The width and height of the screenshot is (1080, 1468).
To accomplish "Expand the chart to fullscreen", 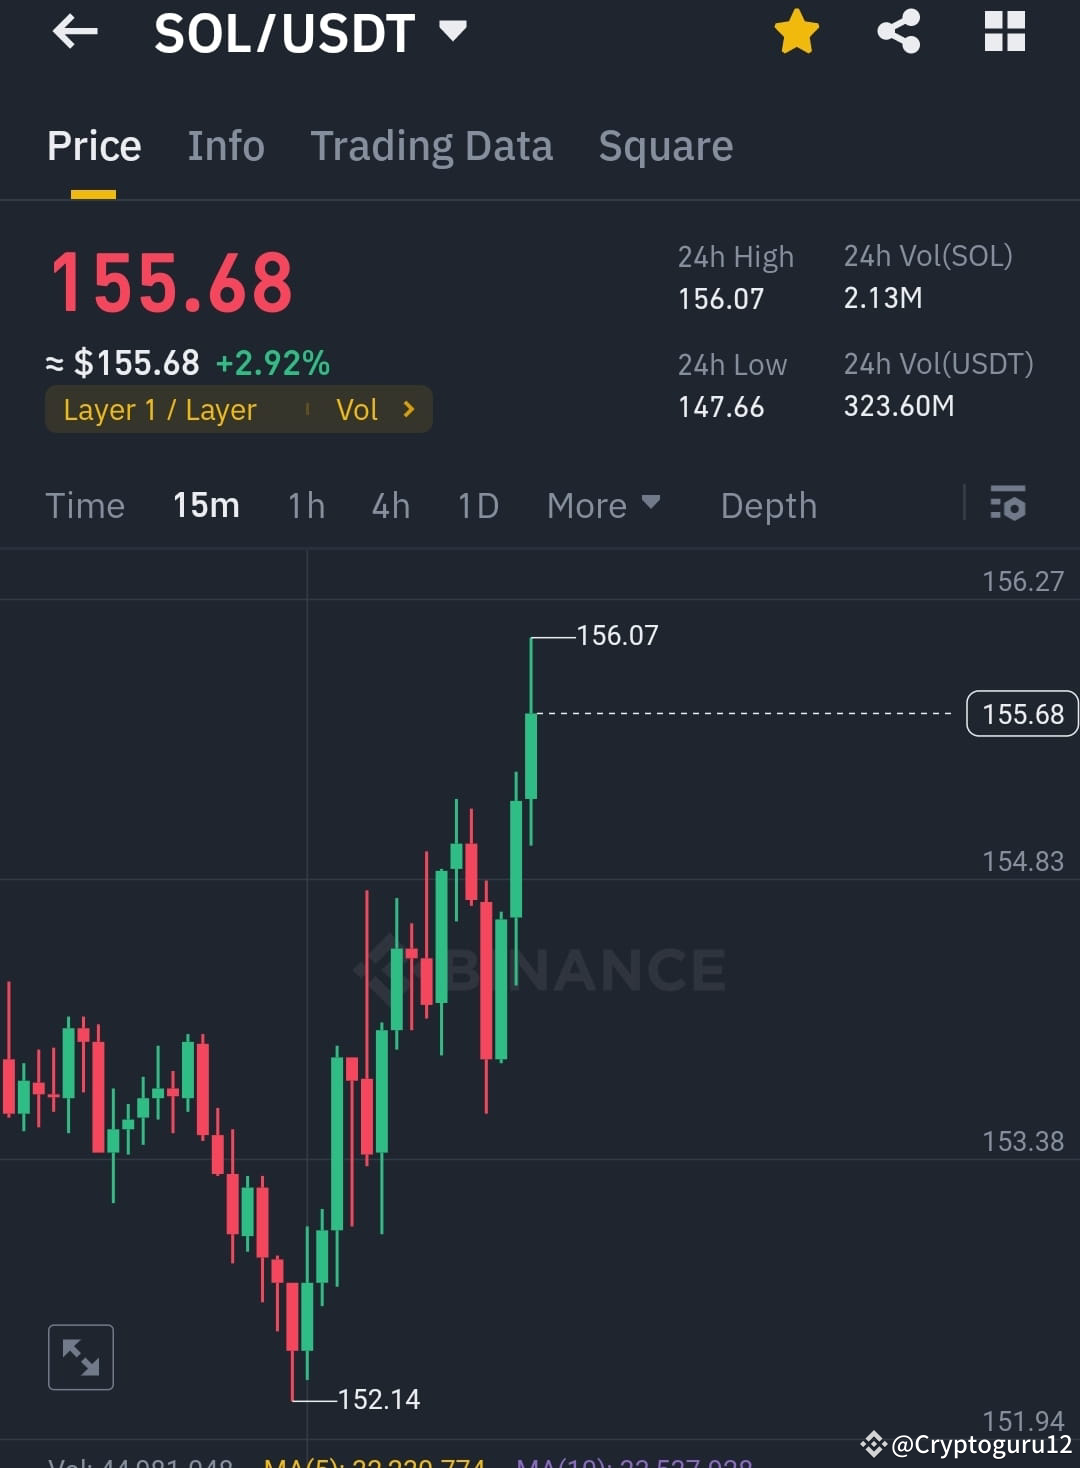I will 80,1356.
